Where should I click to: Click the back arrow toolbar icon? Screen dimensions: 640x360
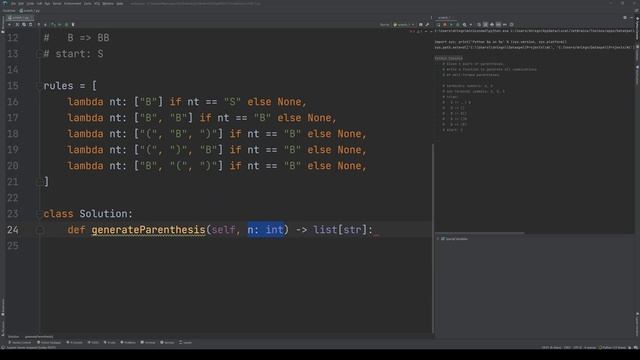(x=9, y=24)
